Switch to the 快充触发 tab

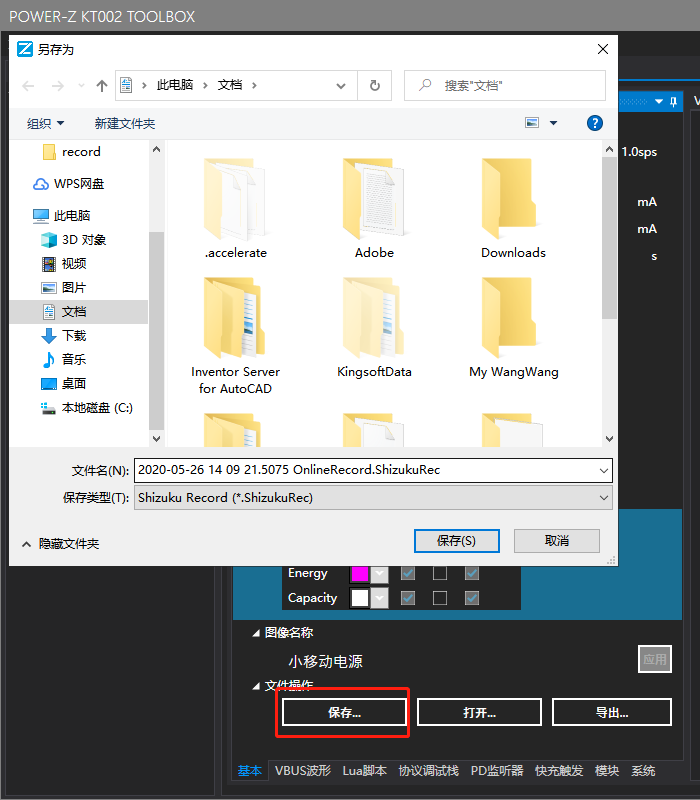click(x=559, y=770)
